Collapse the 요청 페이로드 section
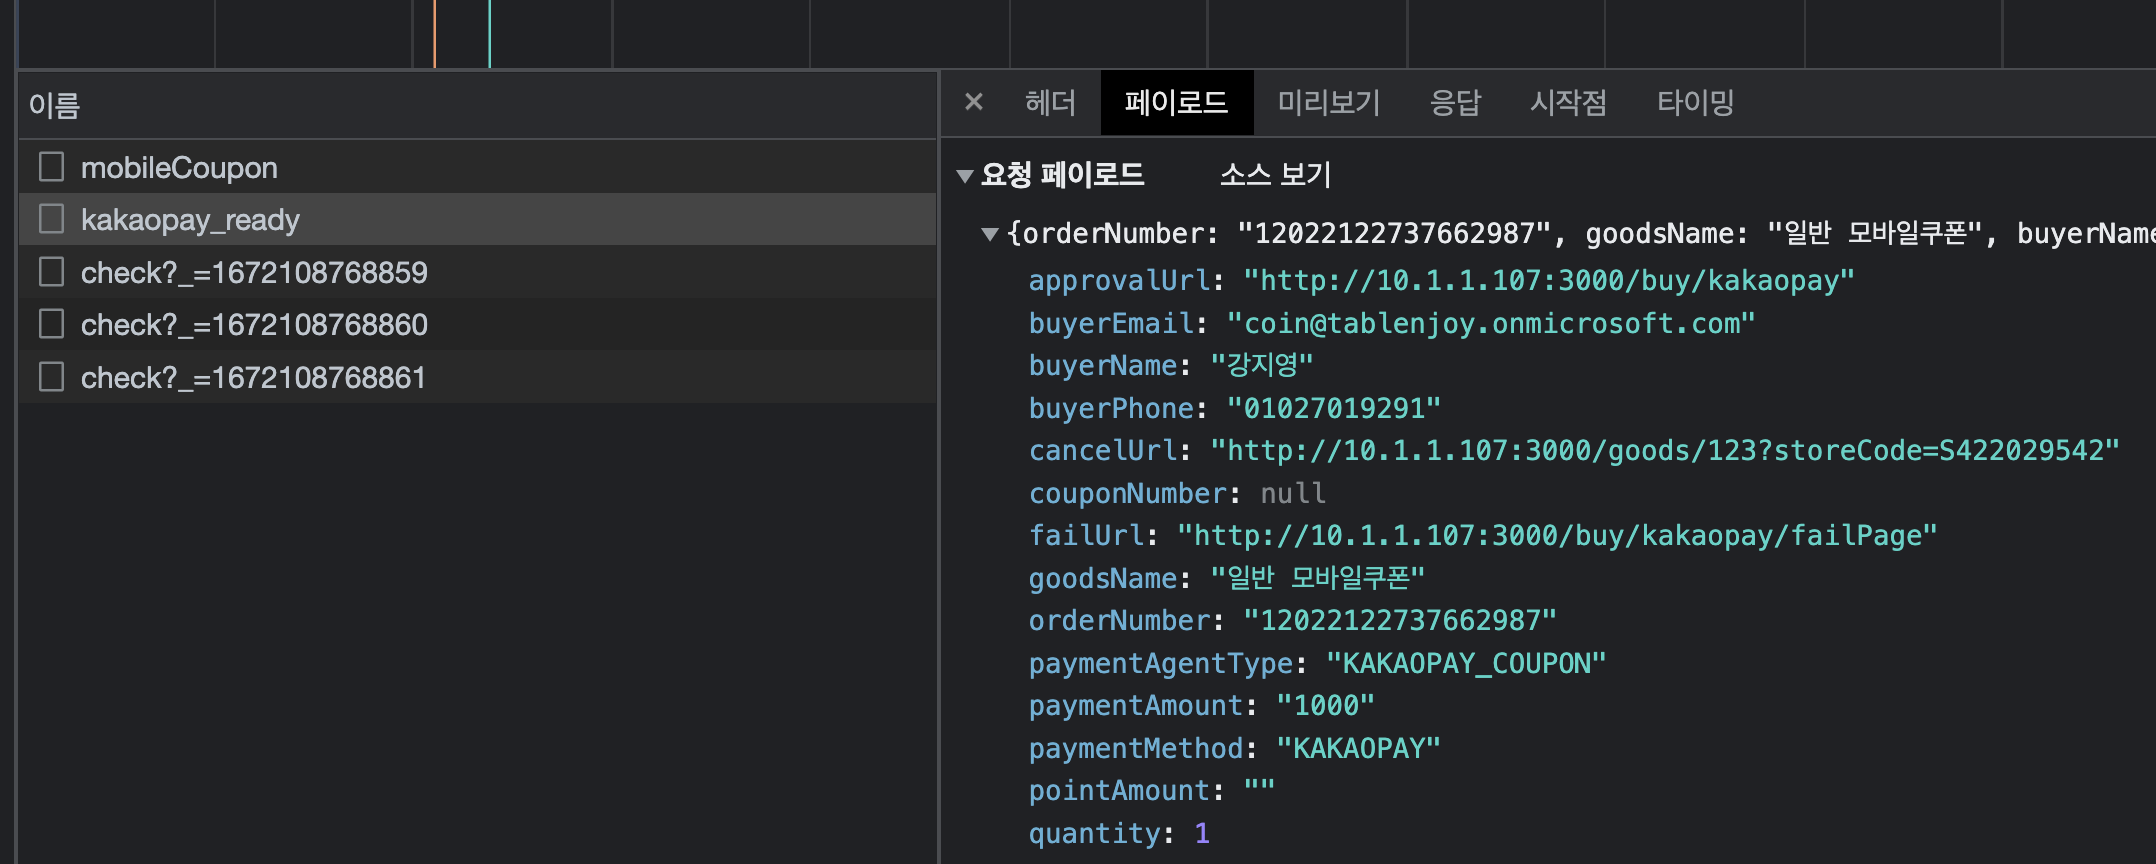Screen dimensions: 2156x864 tap(965, 176)
